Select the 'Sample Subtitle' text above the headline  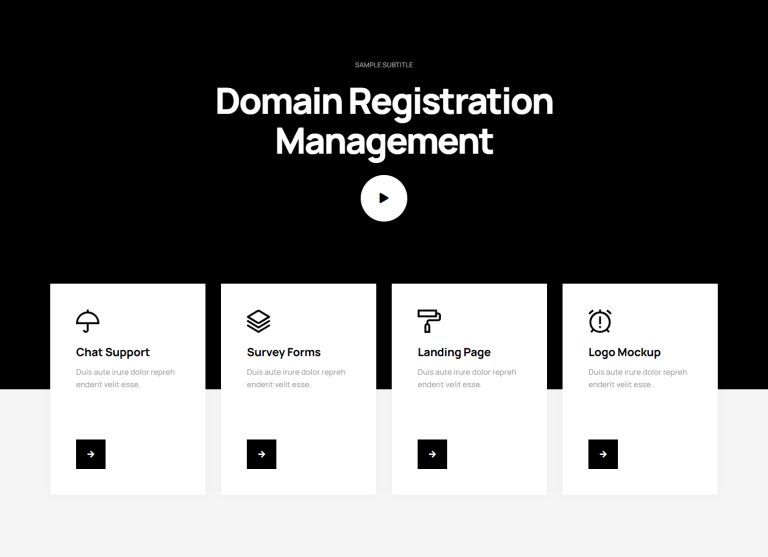[x=384, y=65]
